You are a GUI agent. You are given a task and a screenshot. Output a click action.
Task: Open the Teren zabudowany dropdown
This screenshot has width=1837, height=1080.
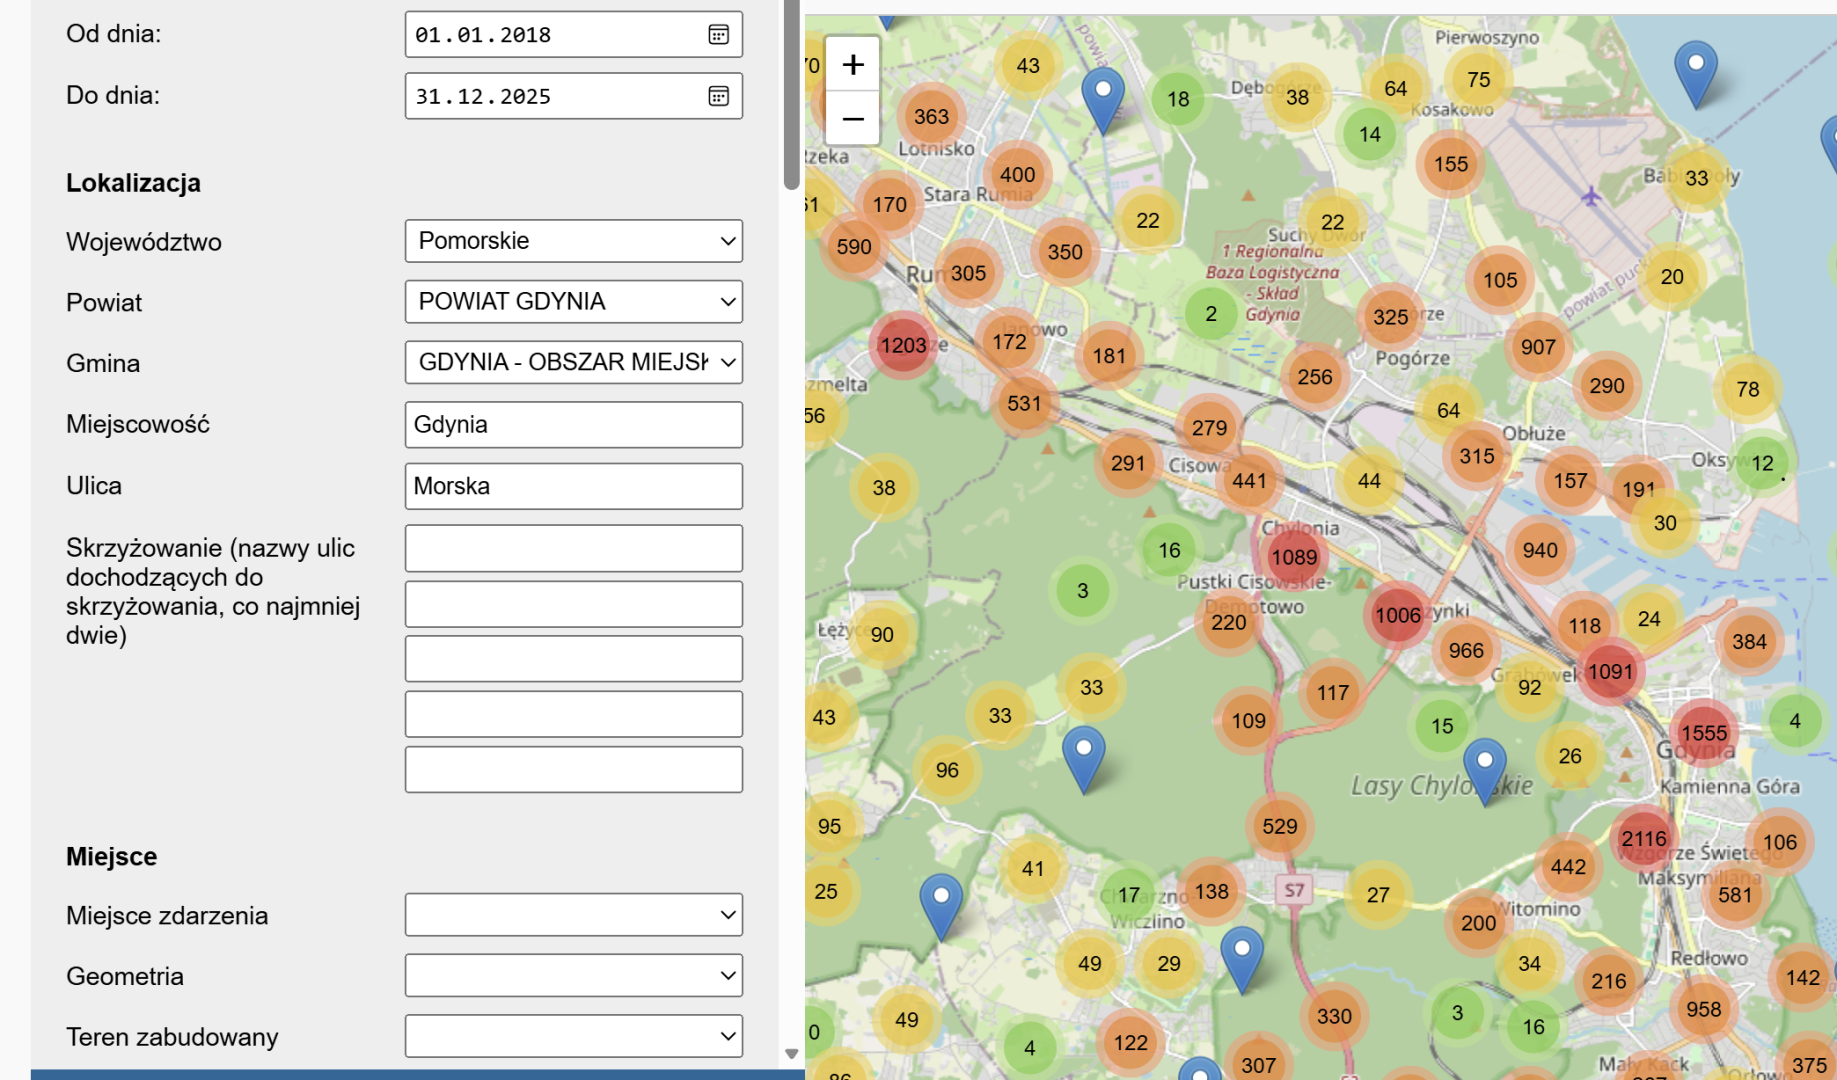[x=573, y=1036]
